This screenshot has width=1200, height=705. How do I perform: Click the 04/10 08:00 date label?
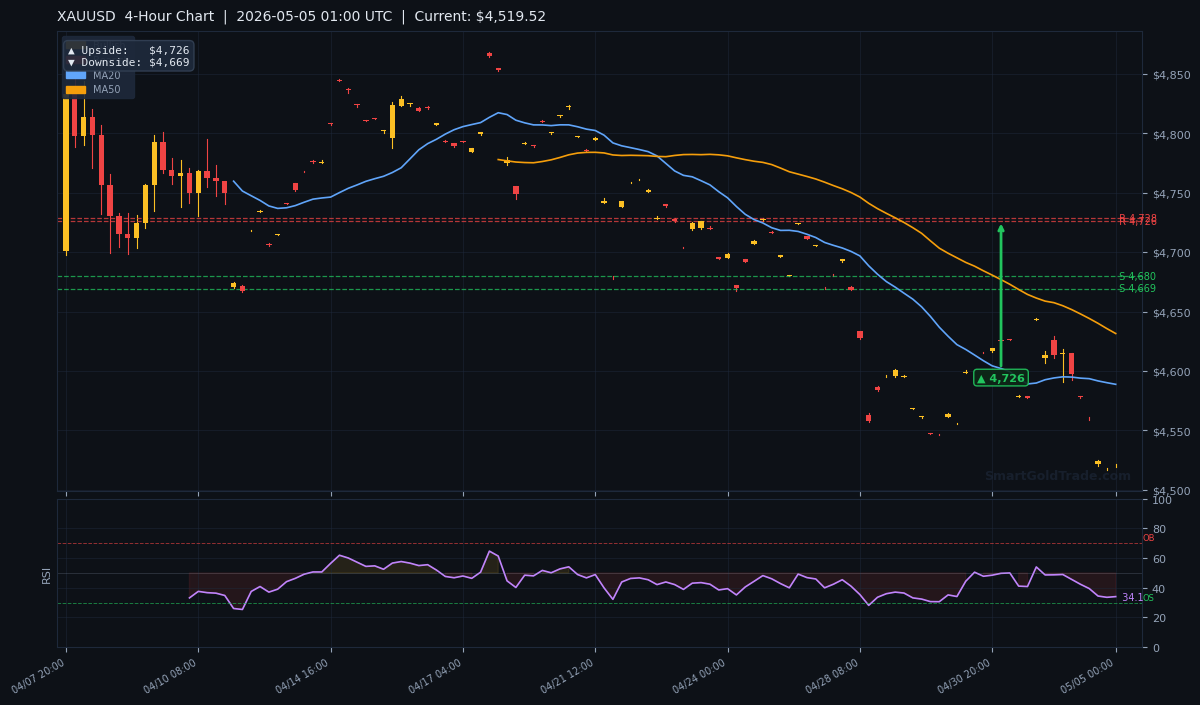(172, 676)
